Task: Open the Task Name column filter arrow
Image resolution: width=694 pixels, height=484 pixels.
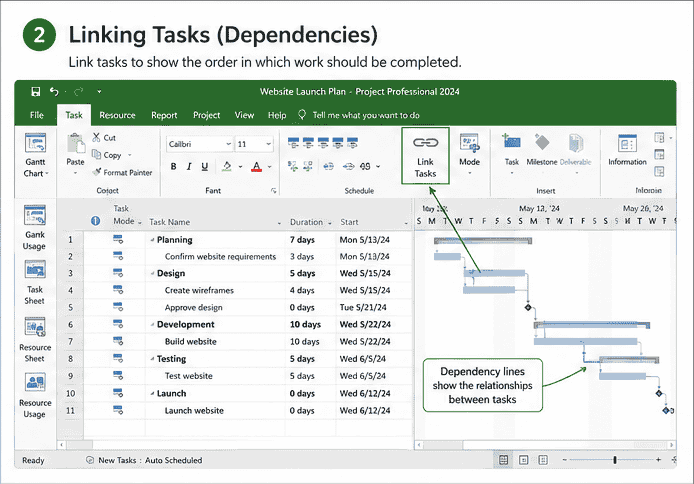Action: (279, 223)
